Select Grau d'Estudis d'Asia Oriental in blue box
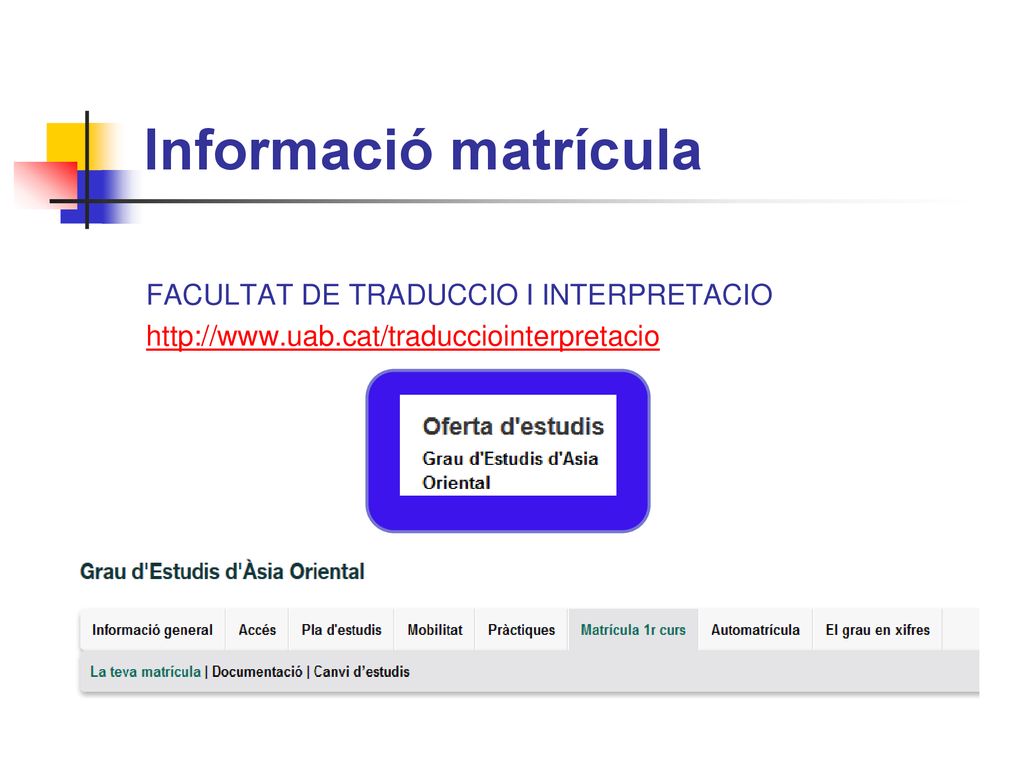1024x768 pixels. click(510, 470)
